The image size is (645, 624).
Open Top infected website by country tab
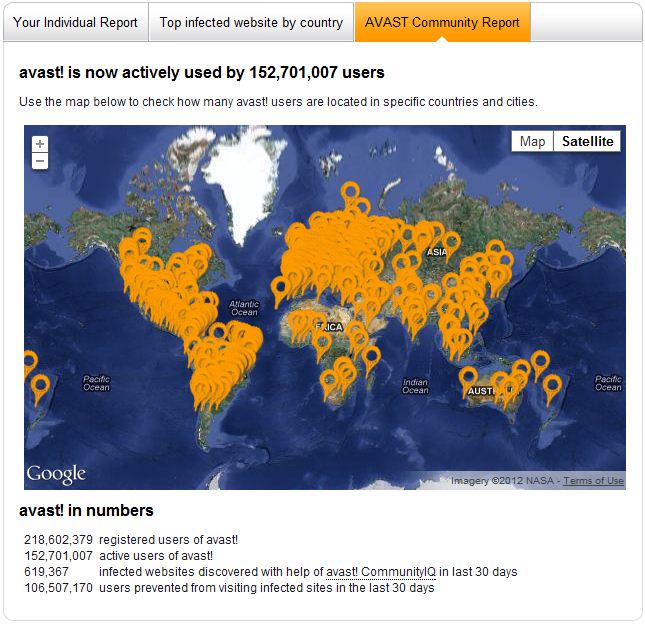click(251, 22)
